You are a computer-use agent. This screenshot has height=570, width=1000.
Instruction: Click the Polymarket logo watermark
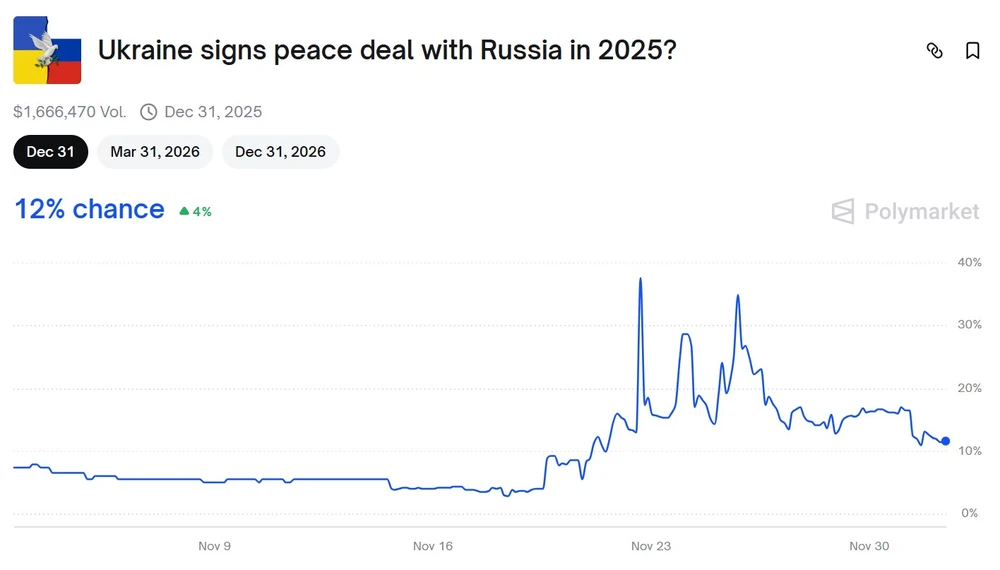coord(905,211)
